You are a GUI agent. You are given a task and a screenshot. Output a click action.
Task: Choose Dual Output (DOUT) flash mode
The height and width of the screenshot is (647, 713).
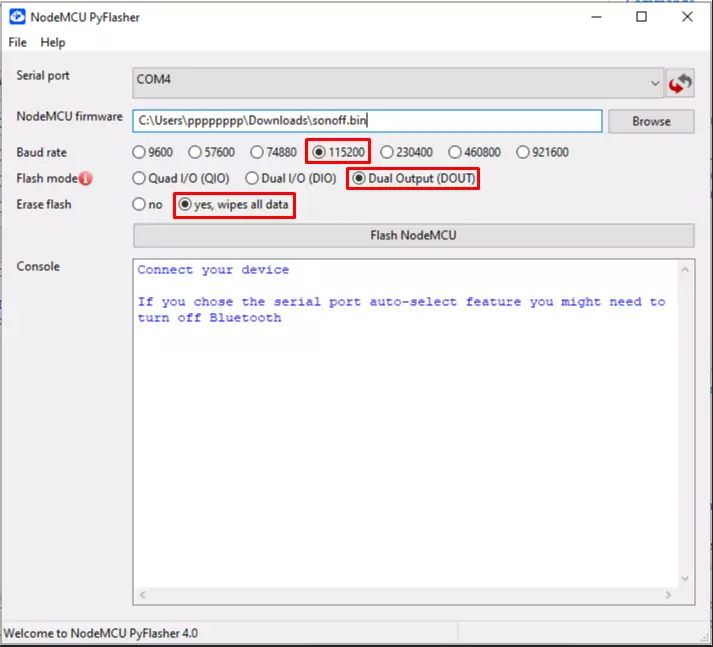pos(413,178)
